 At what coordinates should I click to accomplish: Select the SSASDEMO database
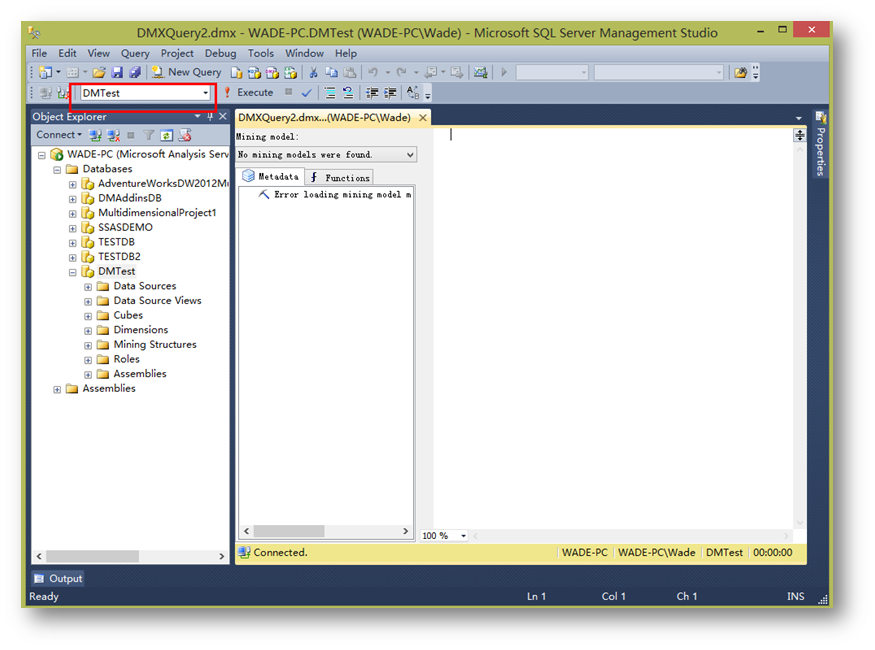[x=125, y=228]
